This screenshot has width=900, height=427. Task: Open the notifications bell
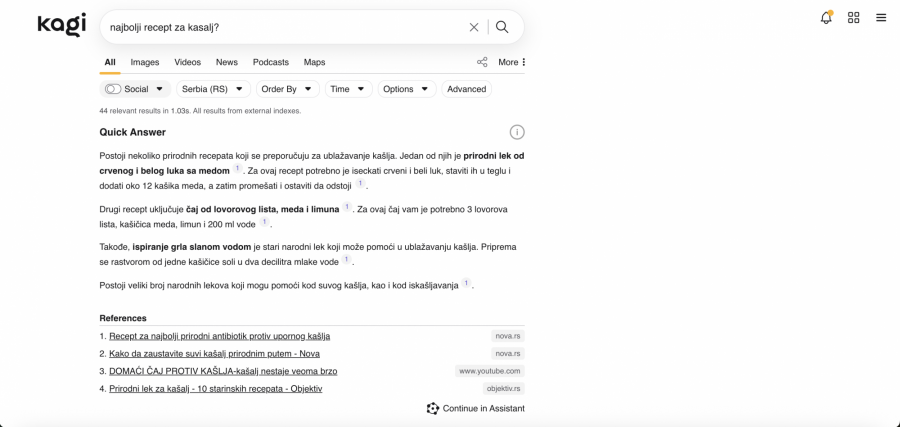click(x=826, y=18)
